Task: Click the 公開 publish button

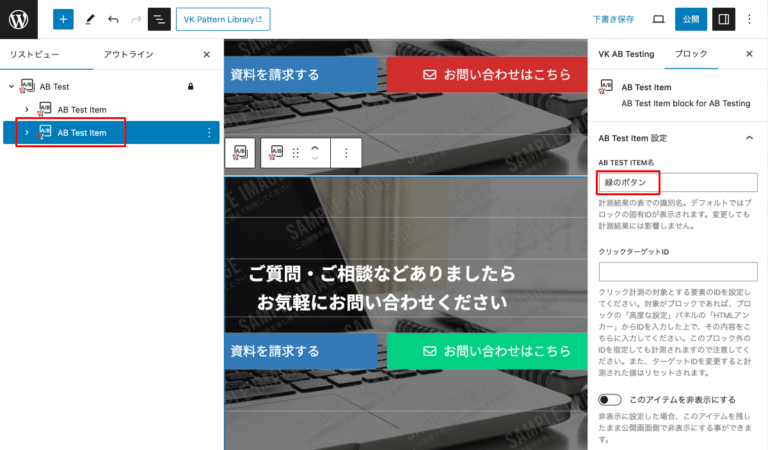Action: 691,19
